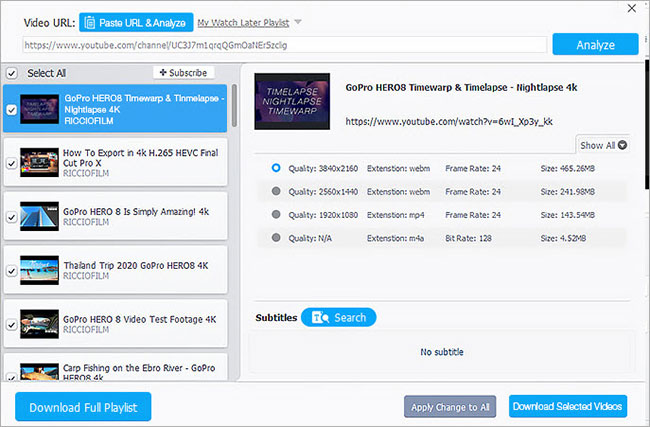Select the 3840x2160 webm quality option
Image resolution: width=650 pixels, height=427 pixels.
(x=276, y=168)
